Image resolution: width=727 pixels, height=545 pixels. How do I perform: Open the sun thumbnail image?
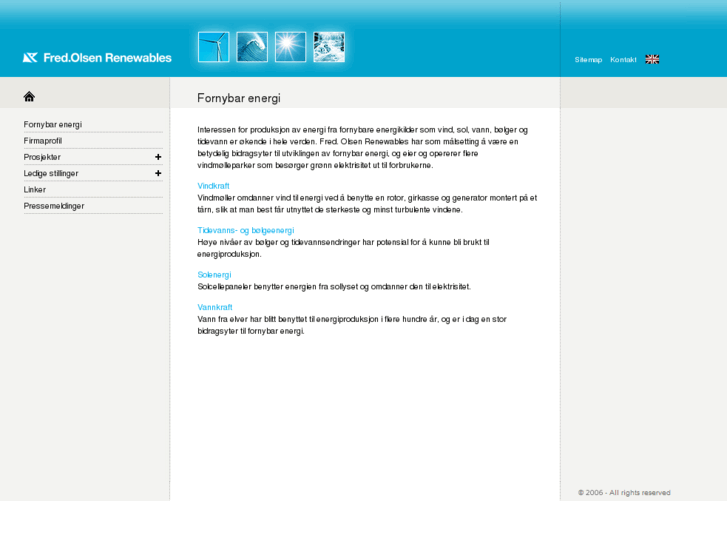[291, 47]
